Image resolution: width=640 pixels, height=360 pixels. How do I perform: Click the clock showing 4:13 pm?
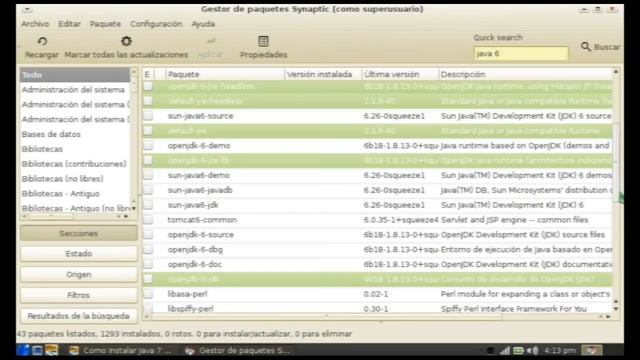(560, 350)
